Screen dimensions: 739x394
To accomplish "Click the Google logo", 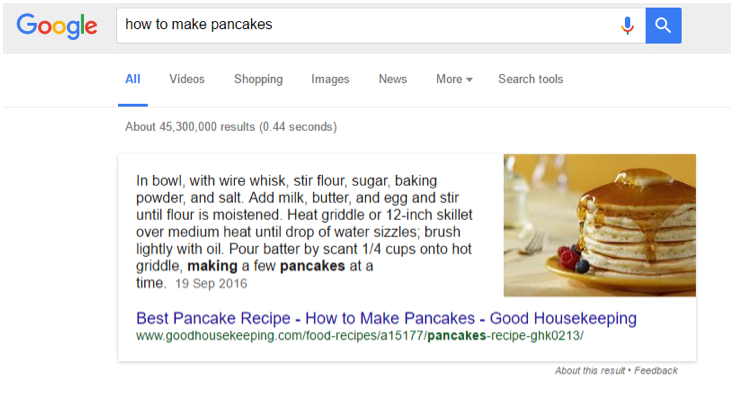I will click(57, 25).
